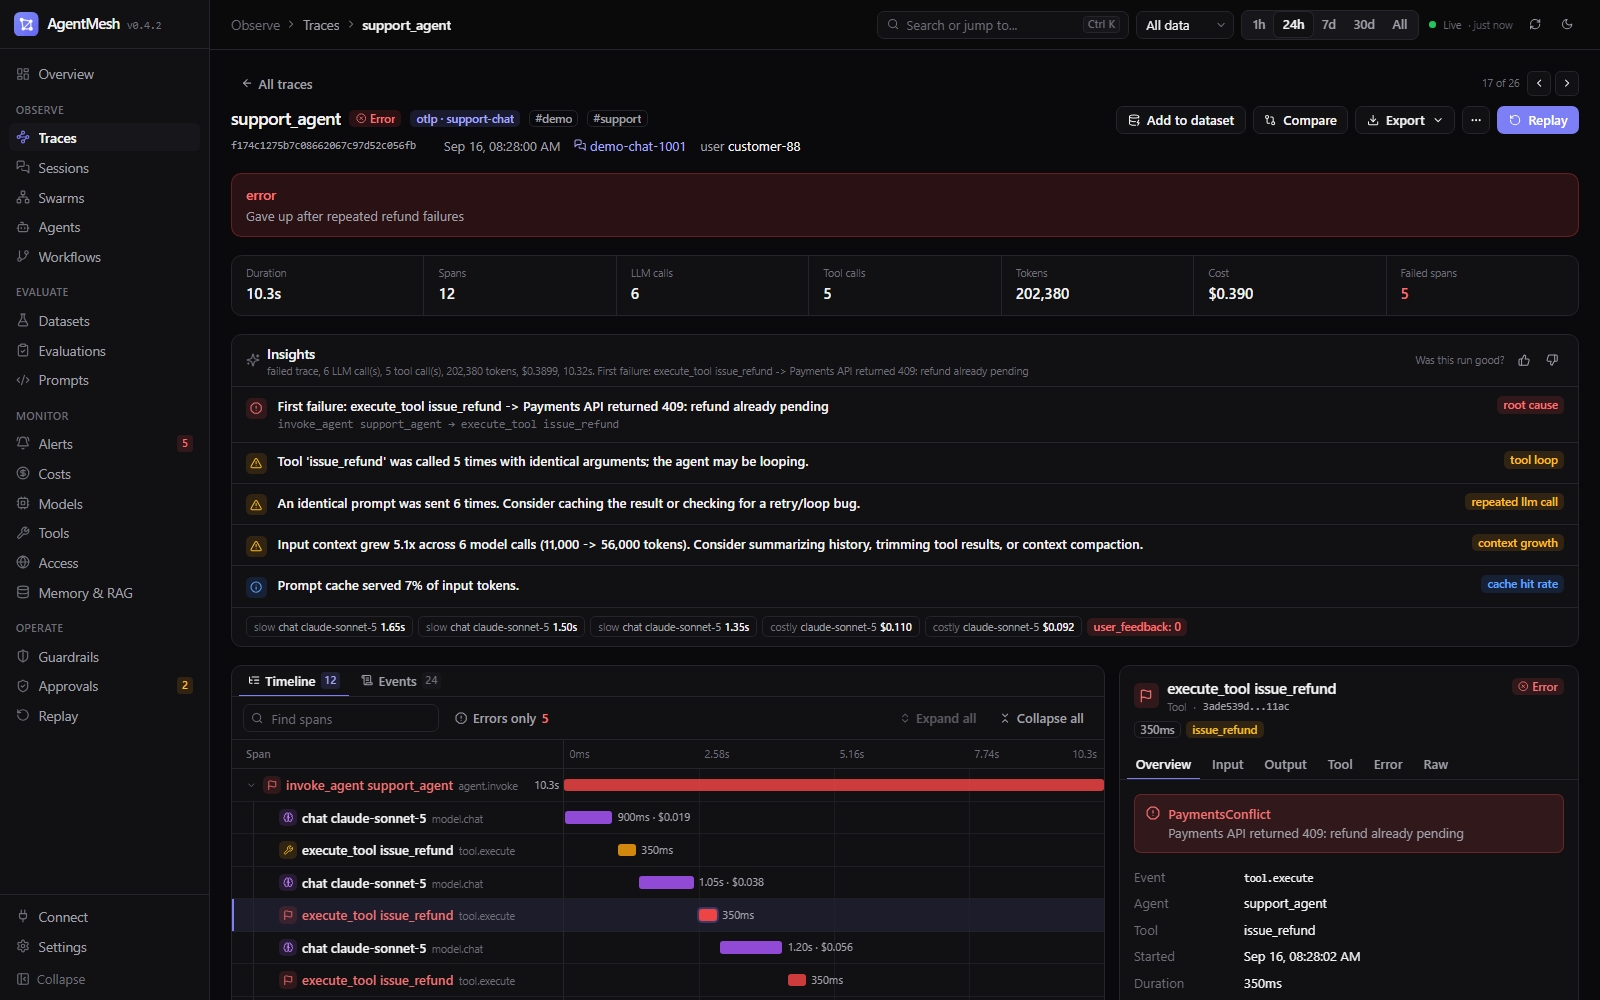Open the Input tab in span details

click(1228, 765)
